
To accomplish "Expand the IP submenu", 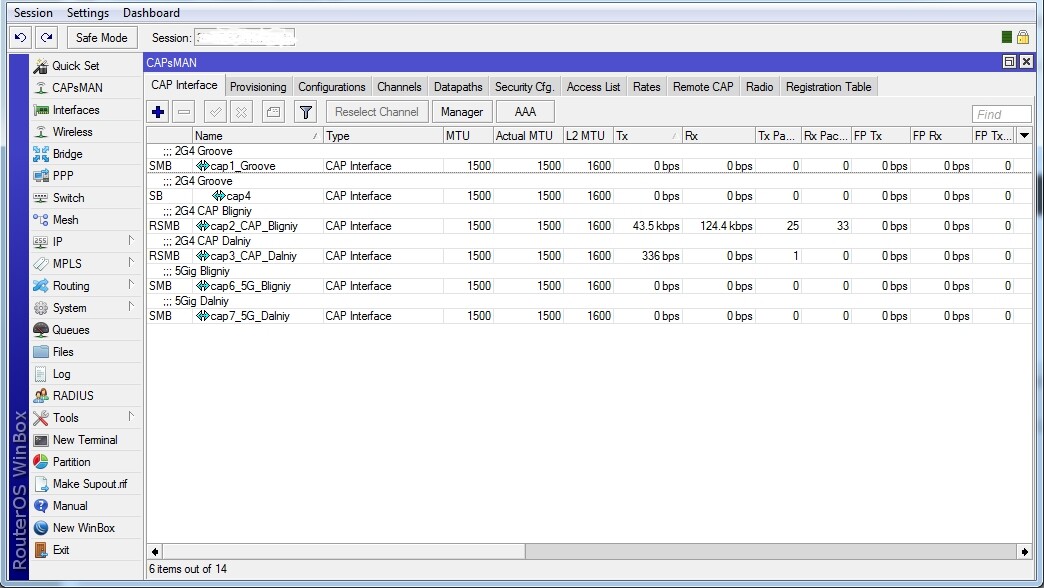I will click(x=131, y=241).
